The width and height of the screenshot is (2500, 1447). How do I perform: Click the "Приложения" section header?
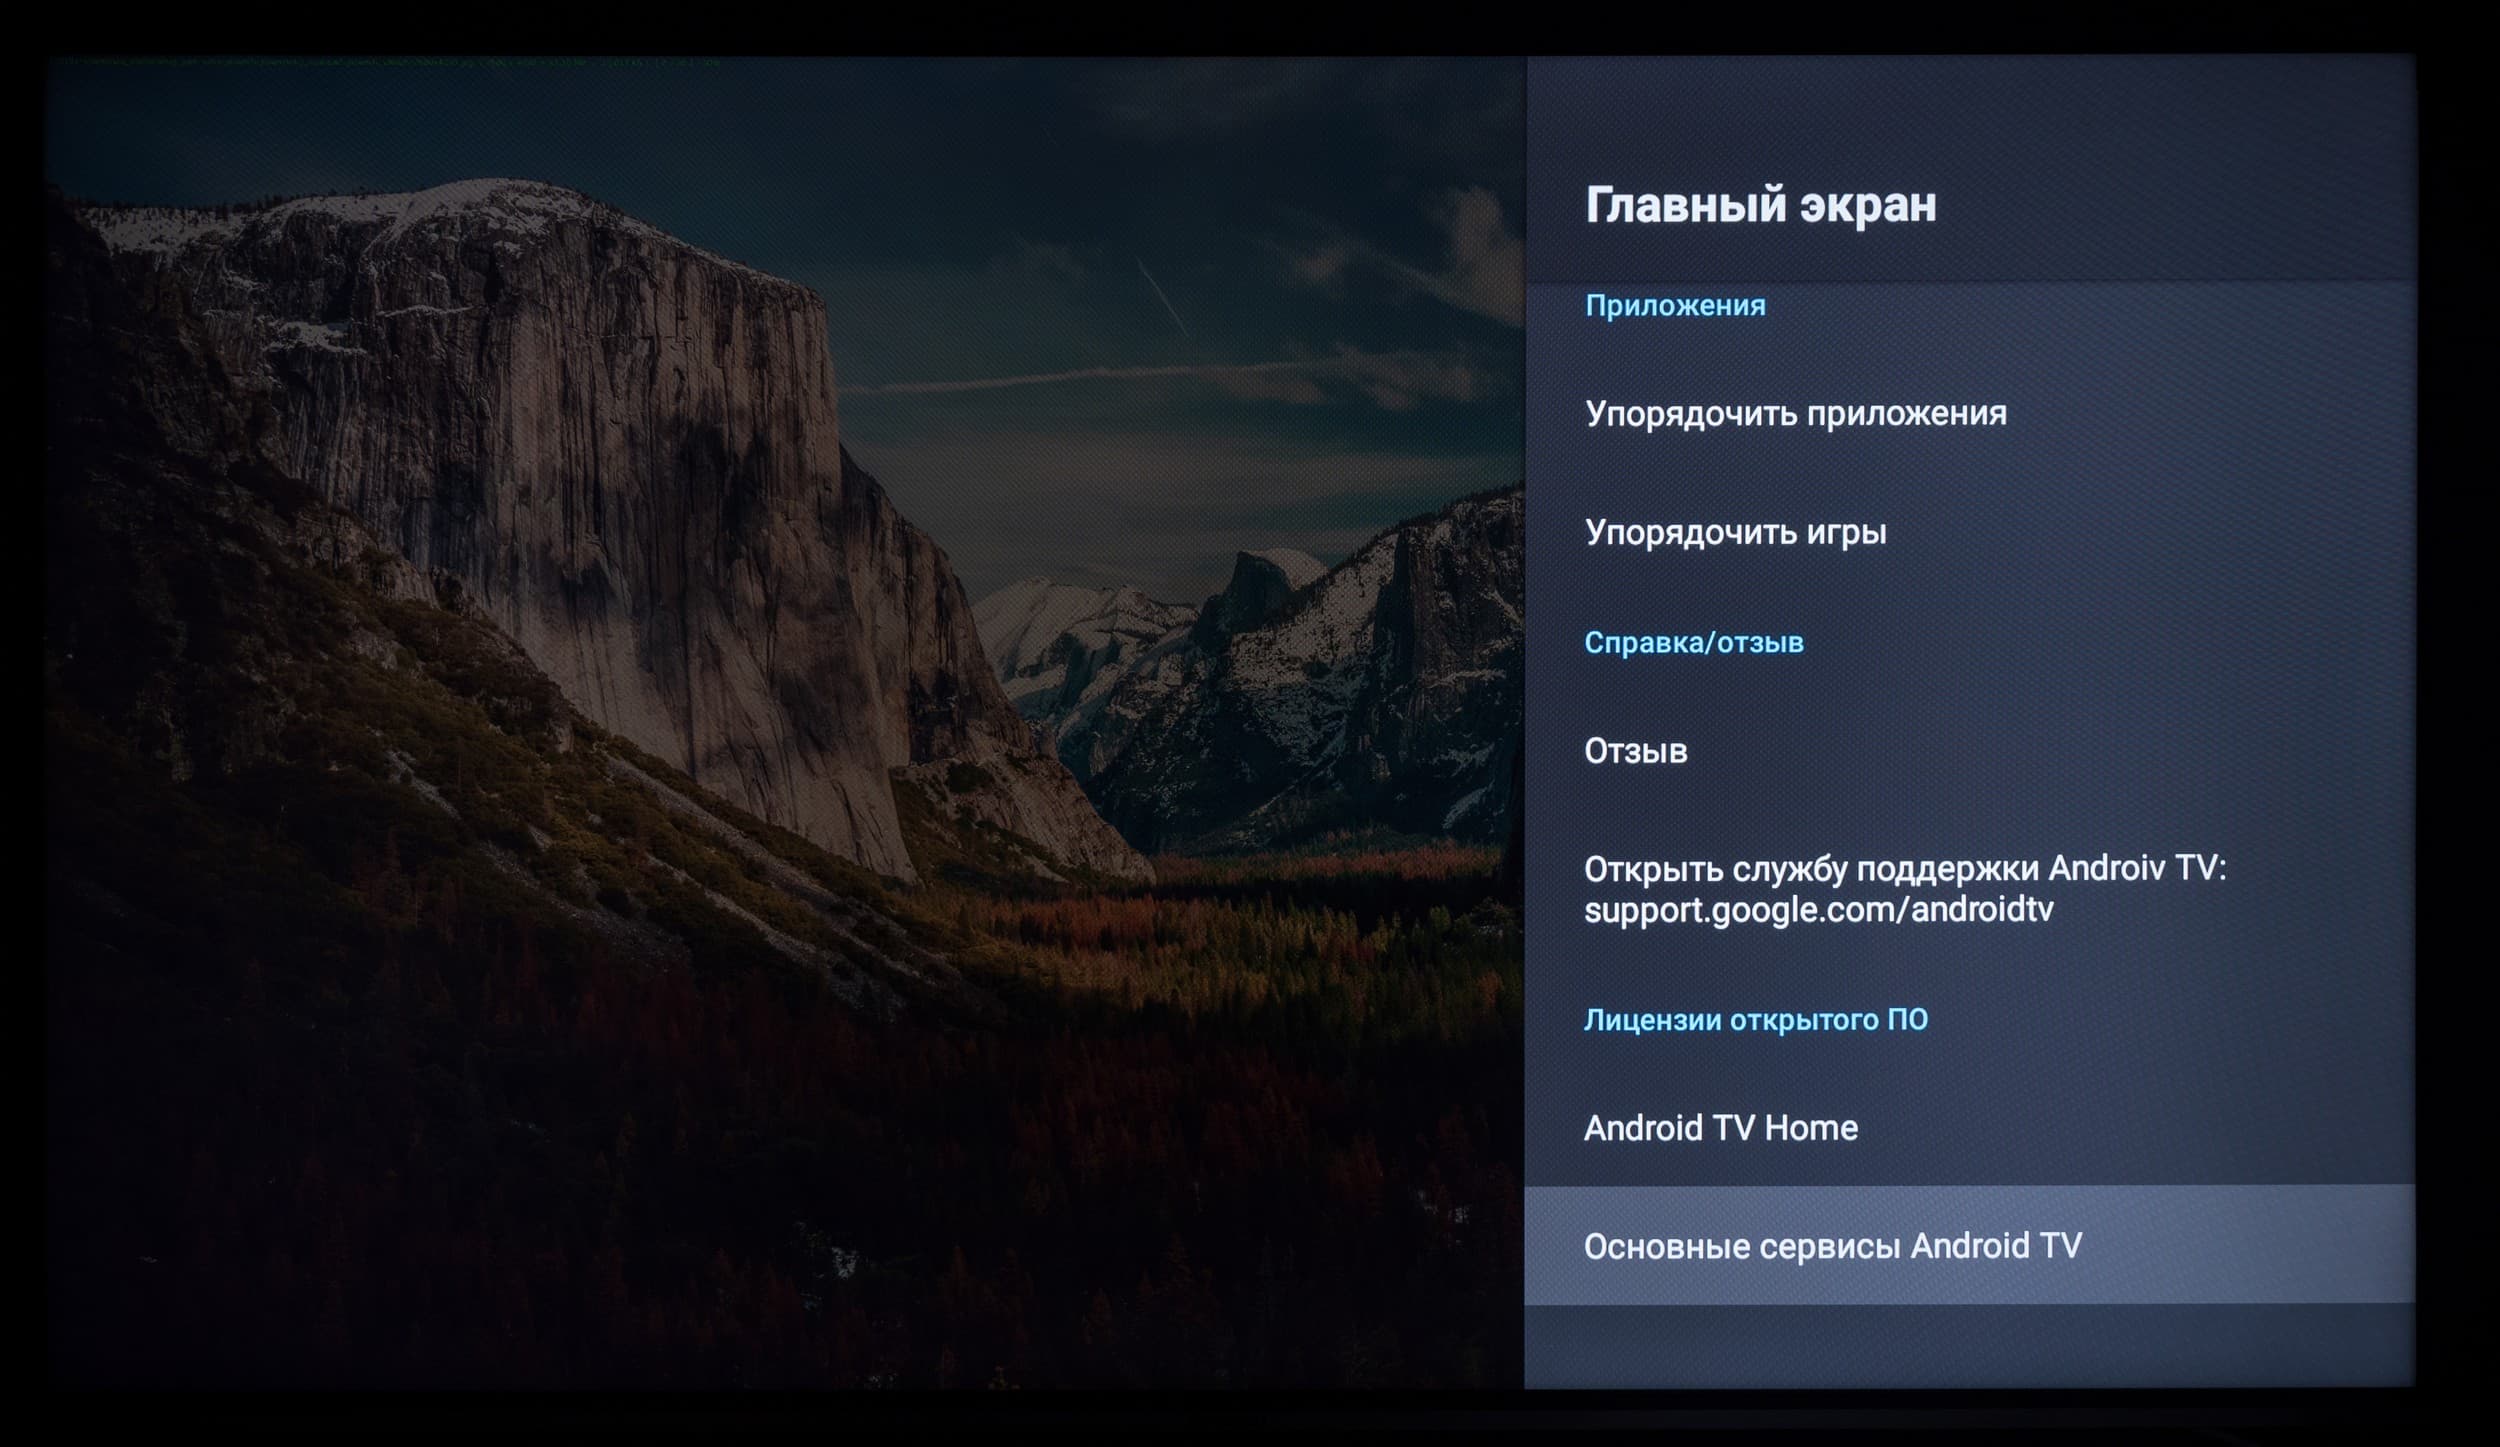tap(1675, 305)
